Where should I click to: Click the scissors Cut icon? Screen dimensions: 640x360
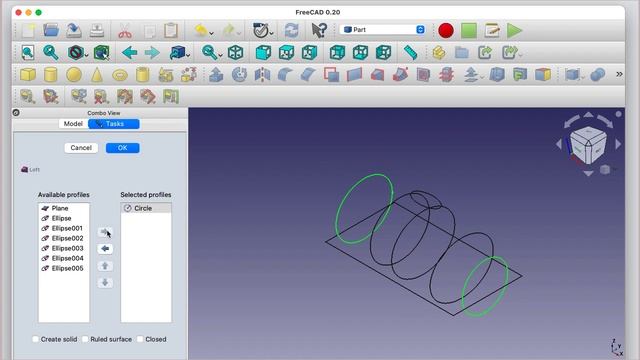point(125,31)
